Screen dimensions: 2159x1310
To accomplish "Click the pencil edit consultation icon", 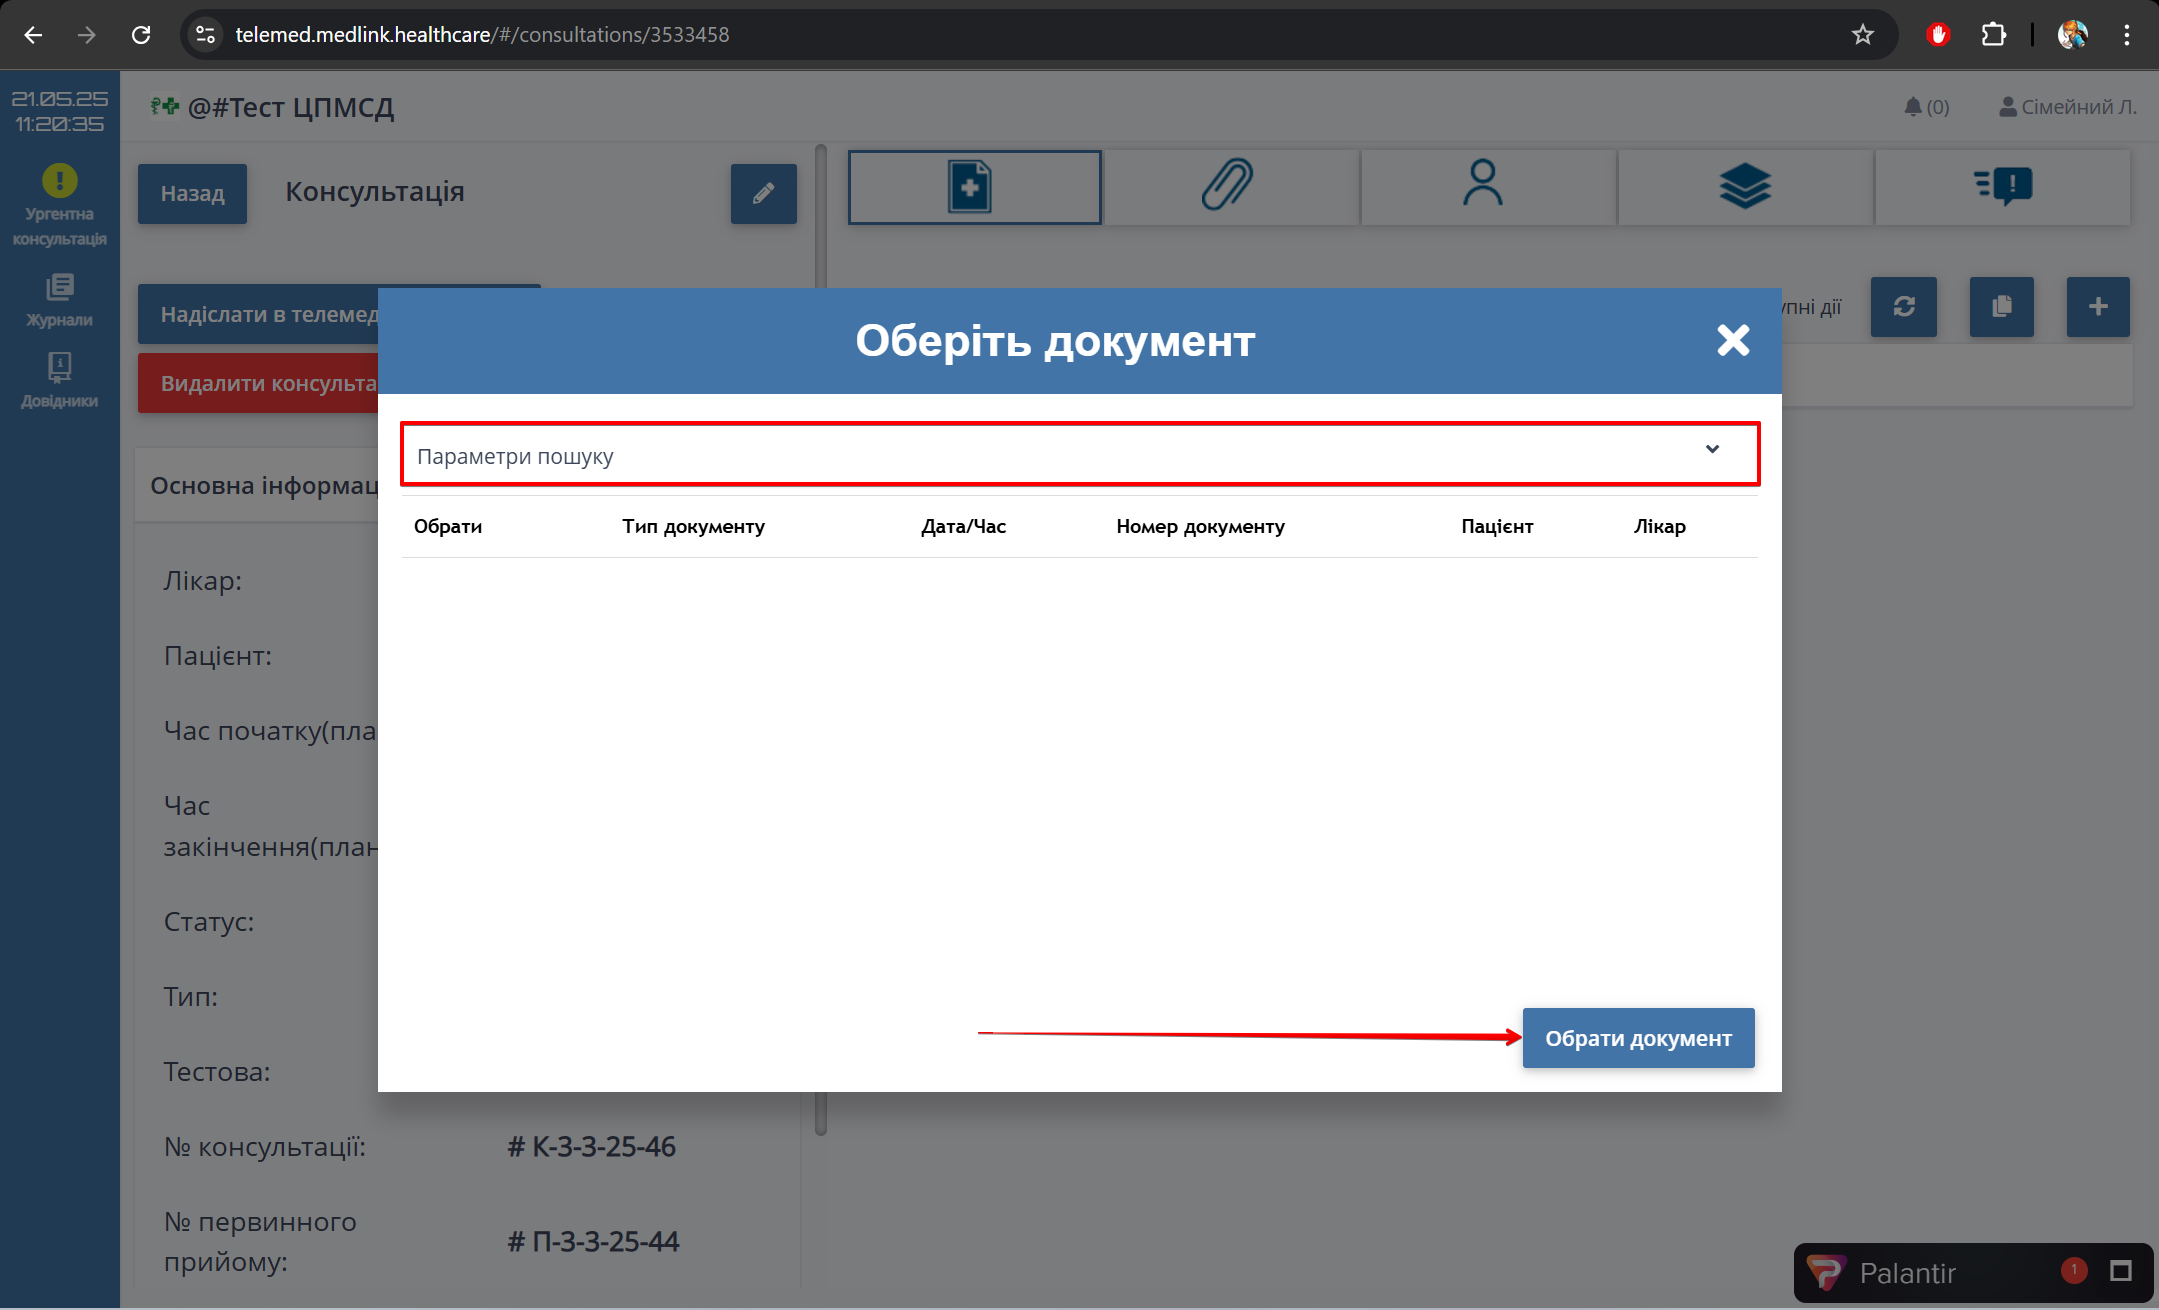I will click(x=763, y=194).
